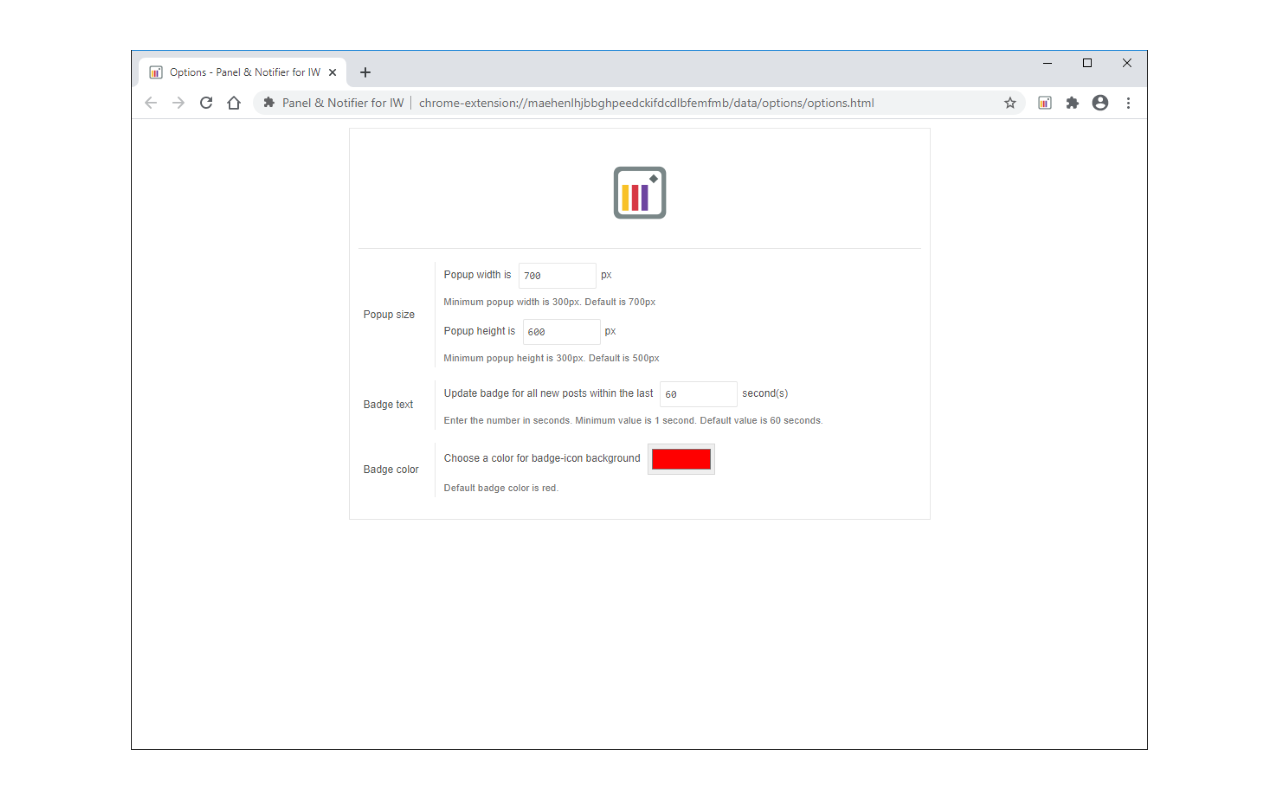Click the 'Badge color' section label
The image size is (1280, 800).
tap(391, 469)
